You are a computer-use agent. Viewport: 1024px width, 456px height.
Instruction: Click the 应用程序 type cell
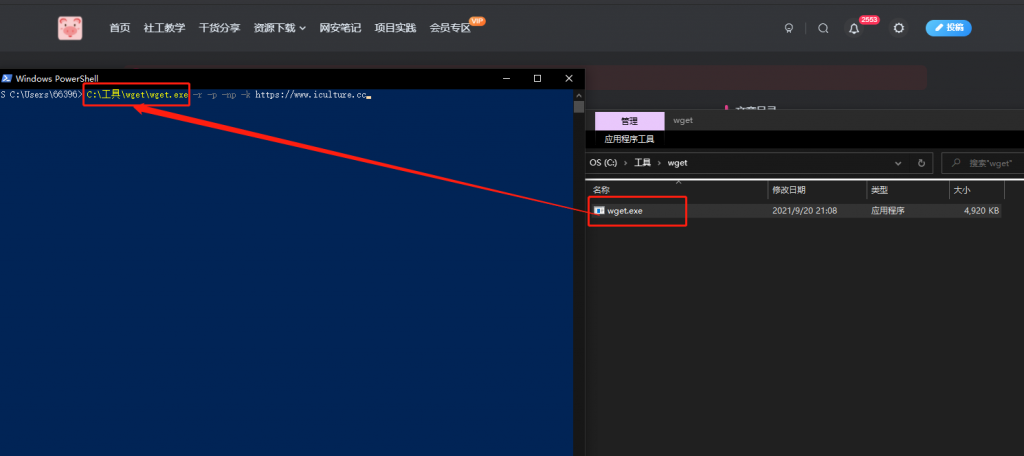[x=888, y=210]
